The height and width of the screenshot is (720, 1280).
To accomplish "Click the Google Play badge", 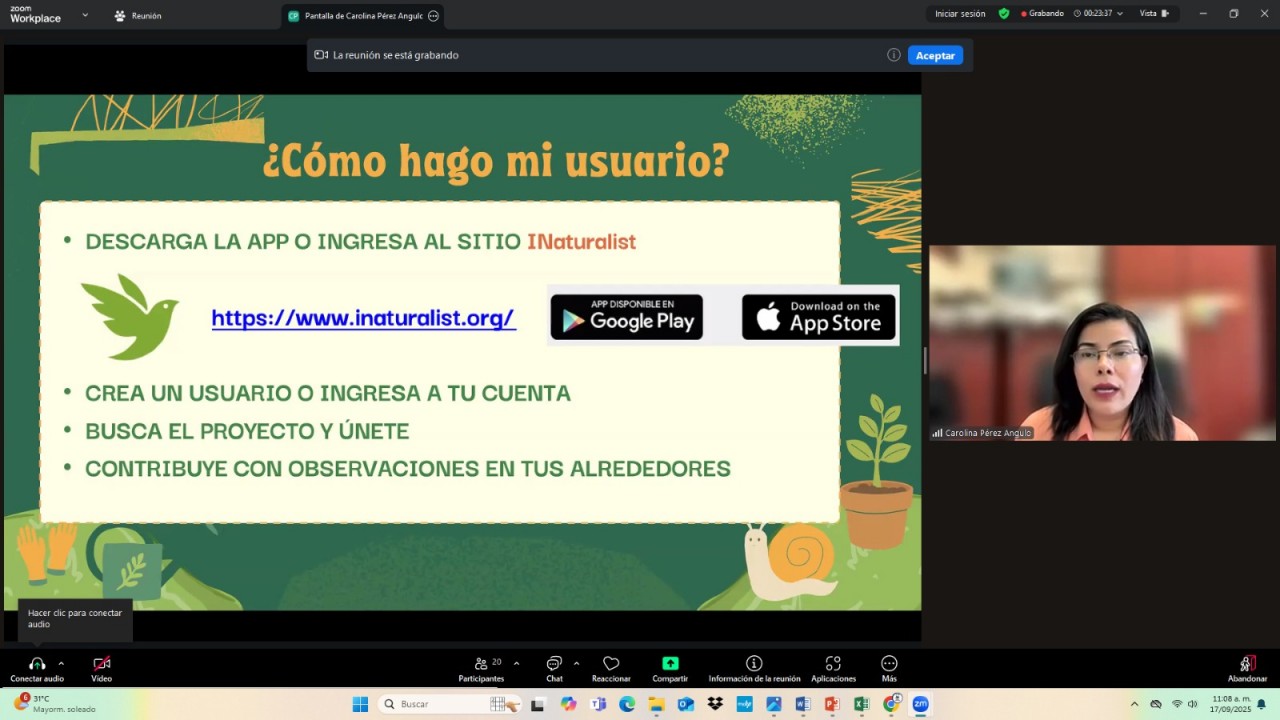I will click(x=627, y=317).
